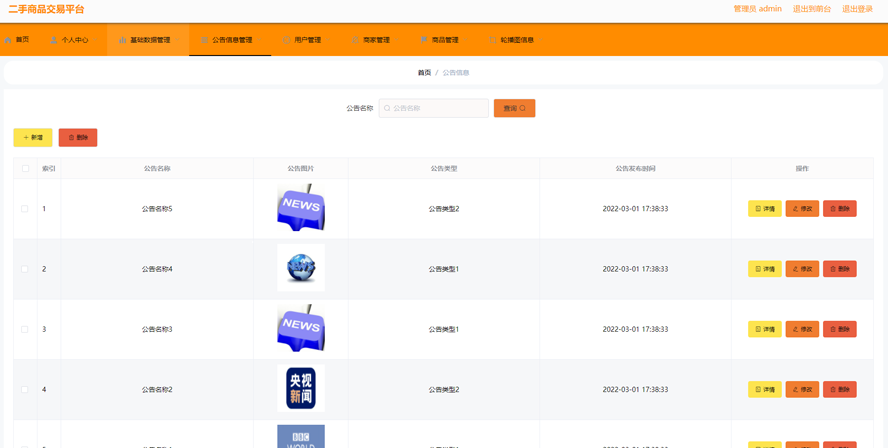Screen dimensions: 888x448
Task: Expand the 个人中心 menu arrow
Action: point(95,40)
